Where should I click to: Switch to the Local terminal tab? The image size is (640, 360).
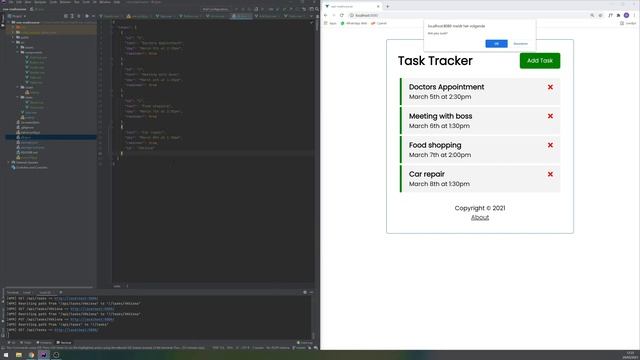27,292
